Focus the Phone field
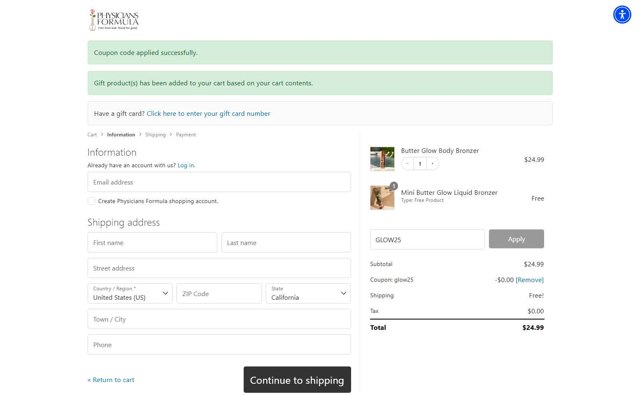The height and width of the screenshot is (395, 640). [219, 345]
